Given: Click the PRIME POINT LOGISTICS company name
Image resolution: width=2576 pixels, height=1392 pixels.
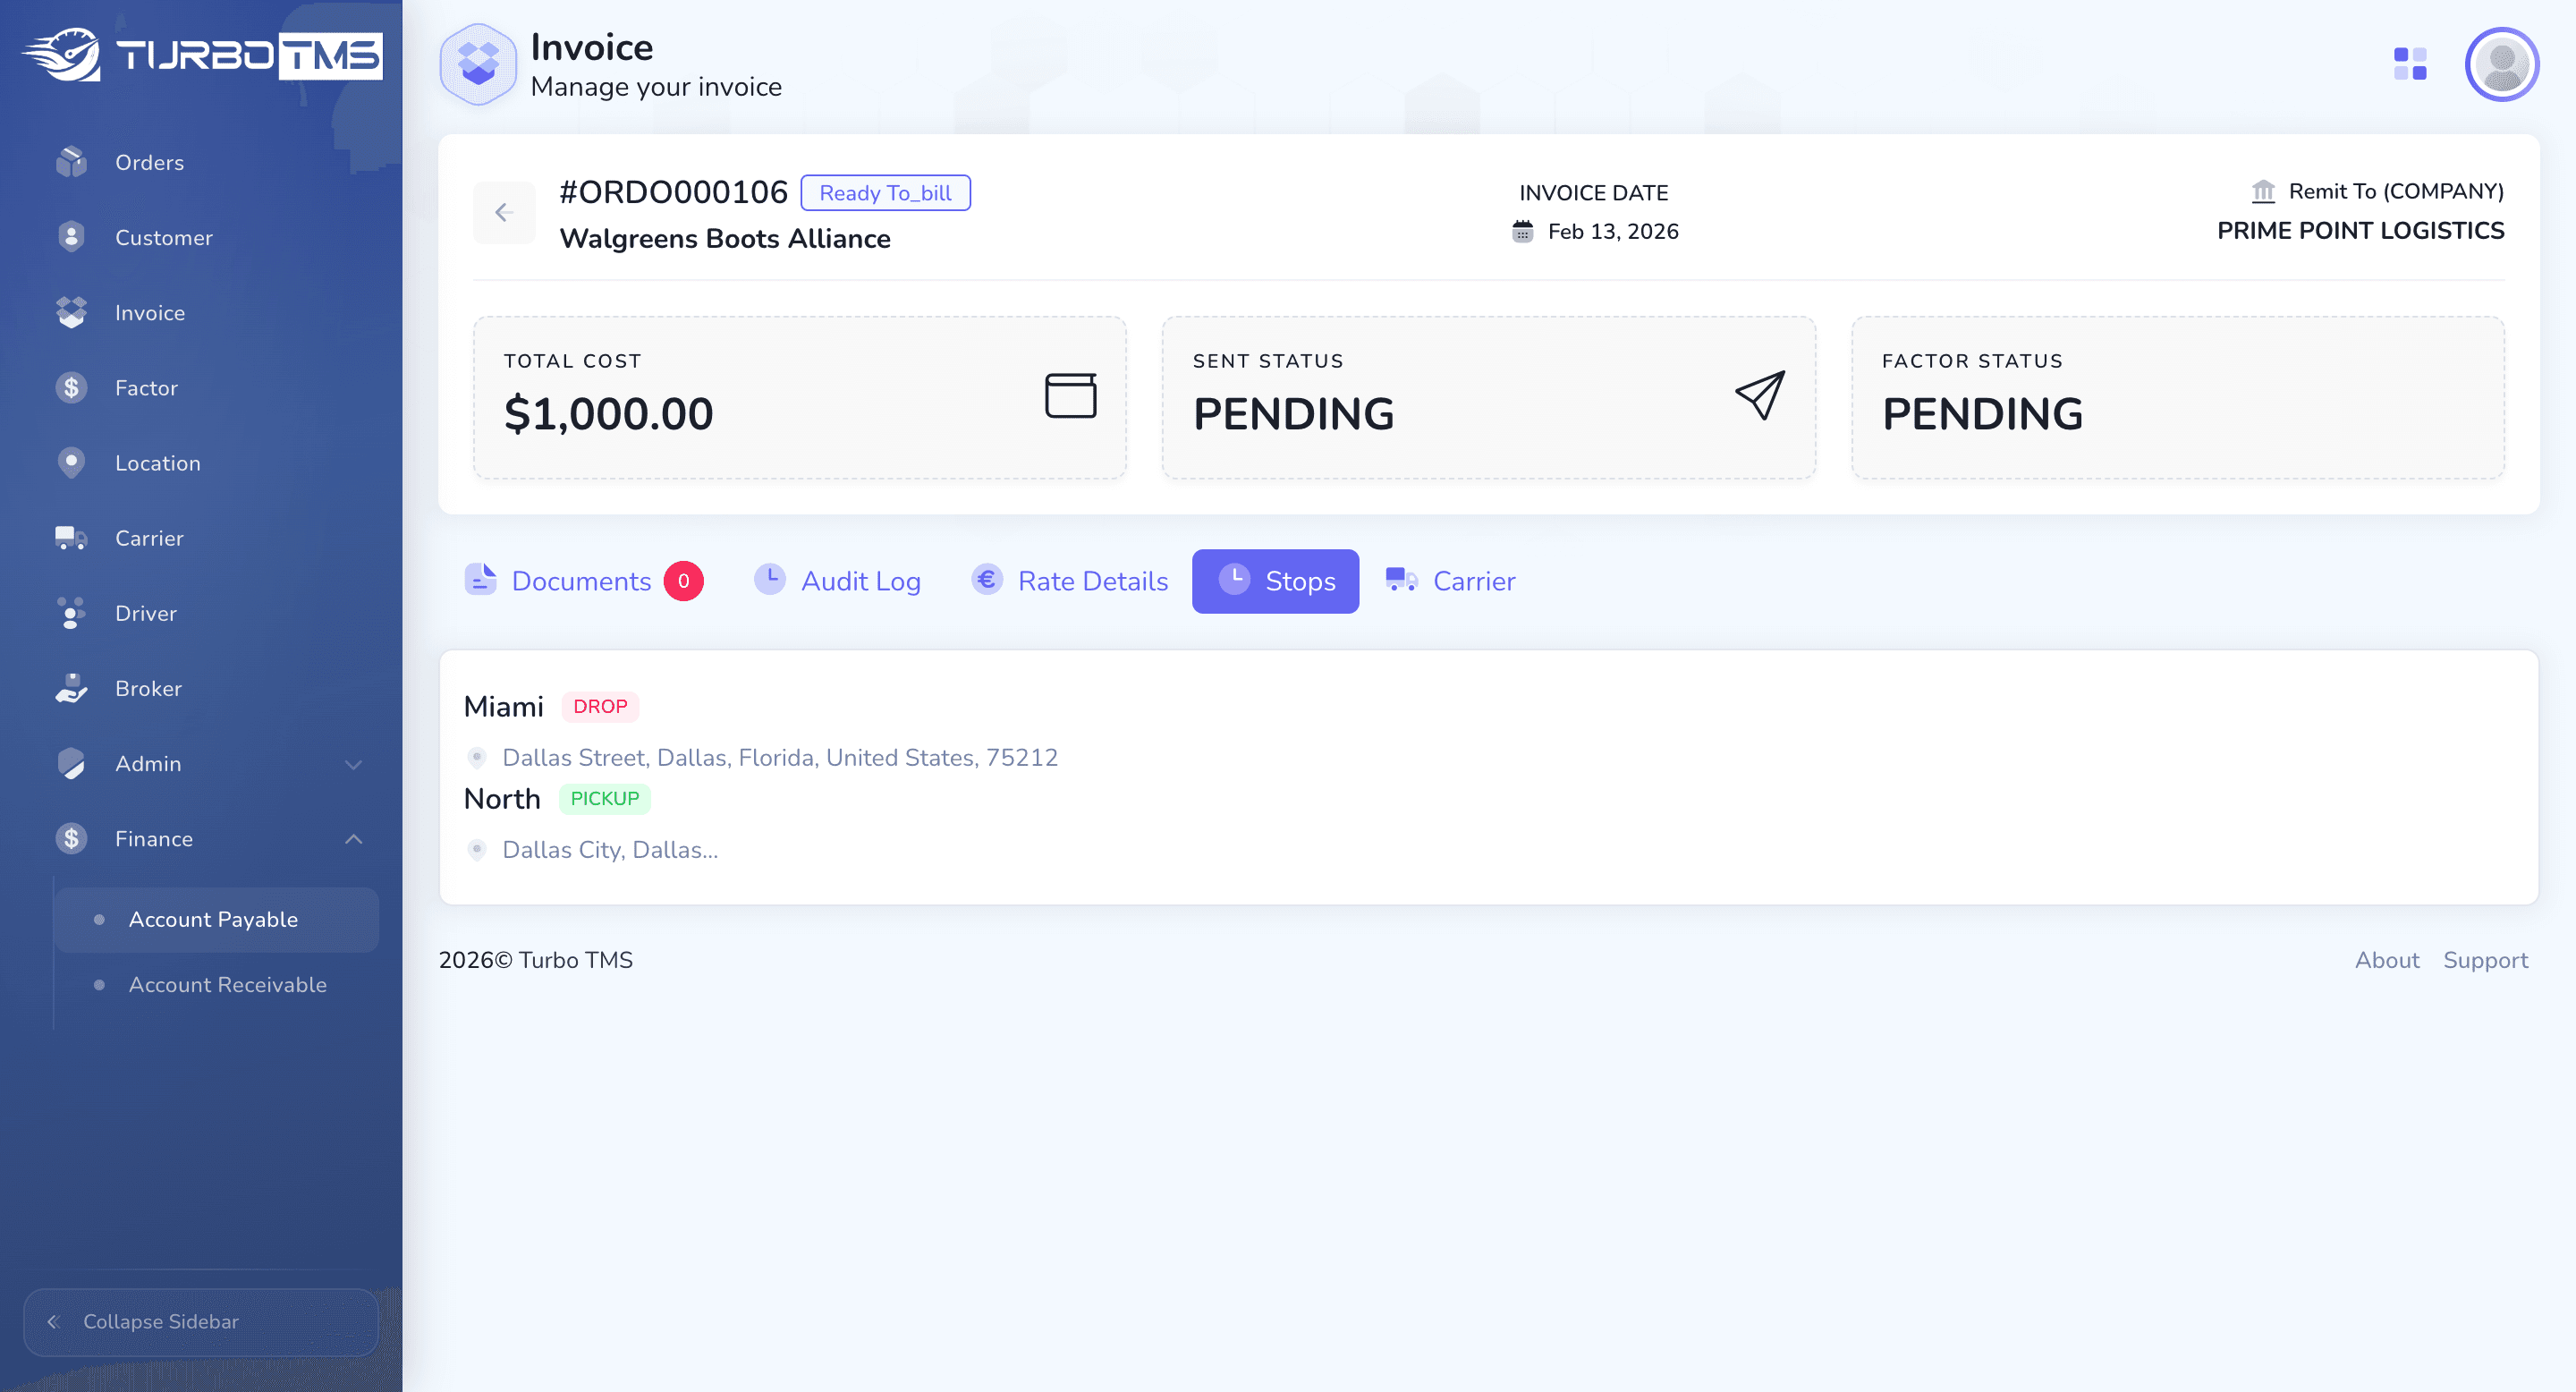Looking at the screenshot, I should [2360, 230].
